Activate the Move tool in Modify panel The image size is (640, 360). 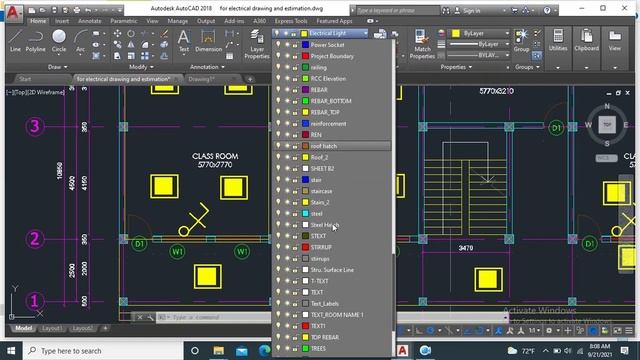coord(117,33)
